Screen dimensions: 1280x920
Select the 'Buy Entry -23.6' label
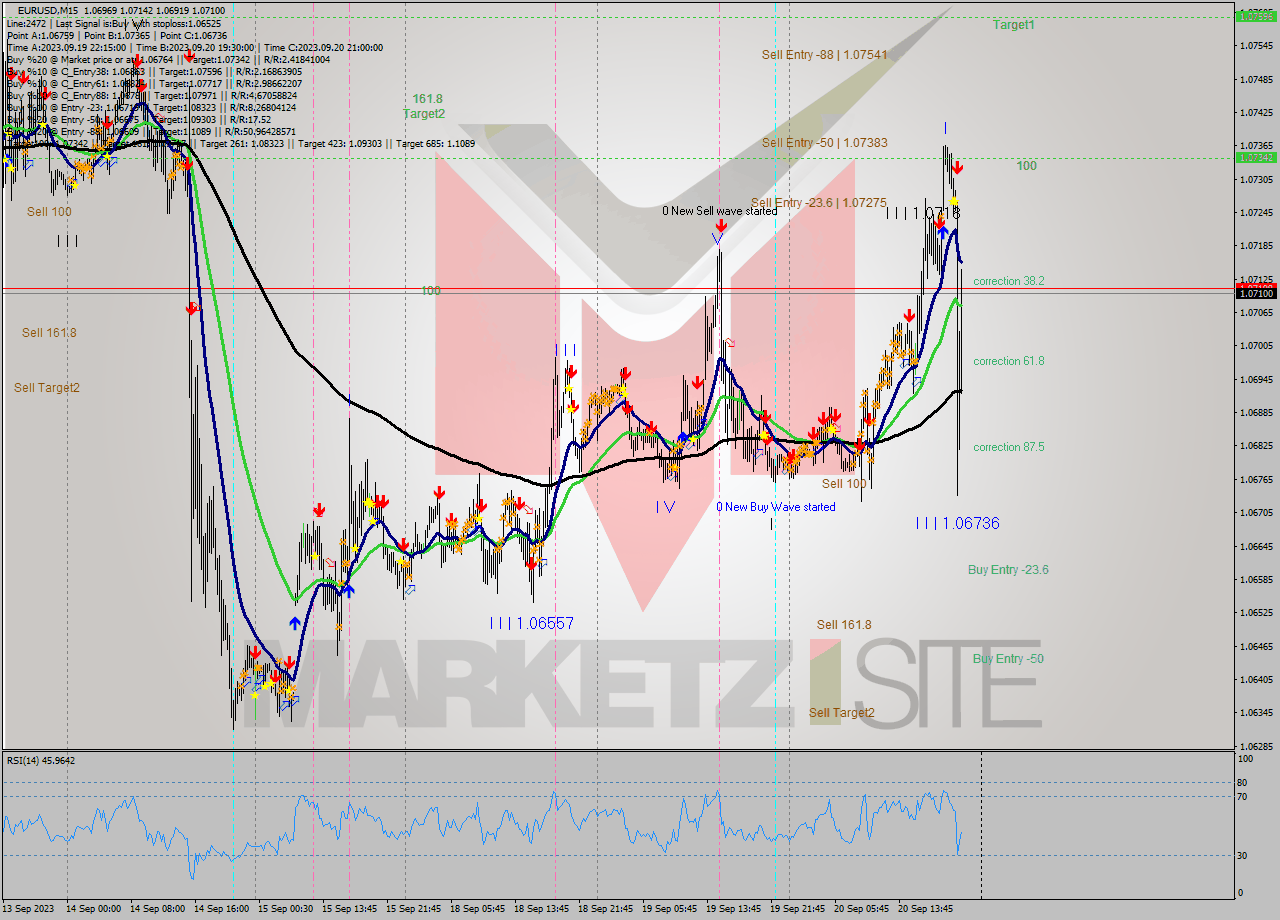[x=1008, y=570]
